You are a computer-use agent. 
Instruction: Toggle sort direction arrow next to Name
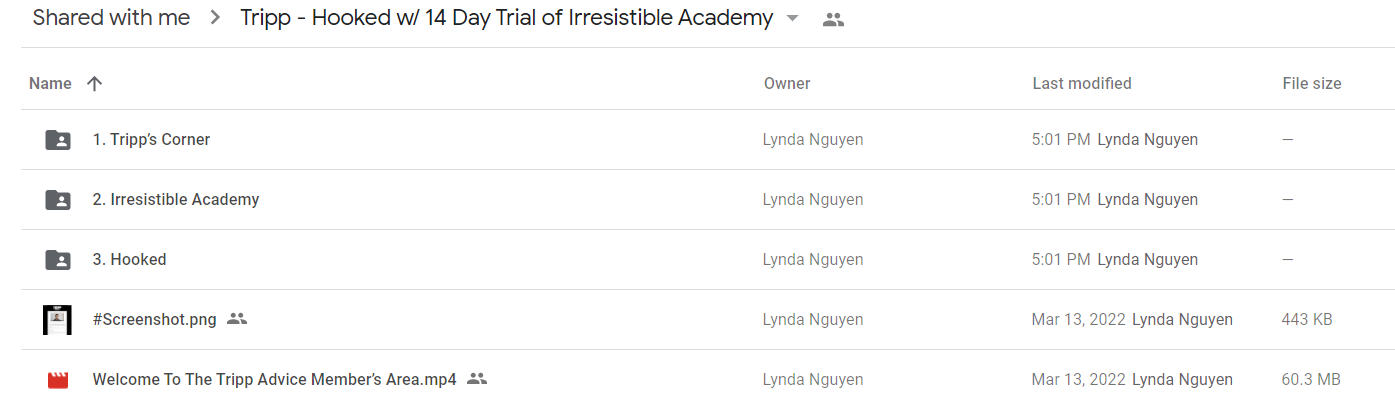tap(94, 84)
